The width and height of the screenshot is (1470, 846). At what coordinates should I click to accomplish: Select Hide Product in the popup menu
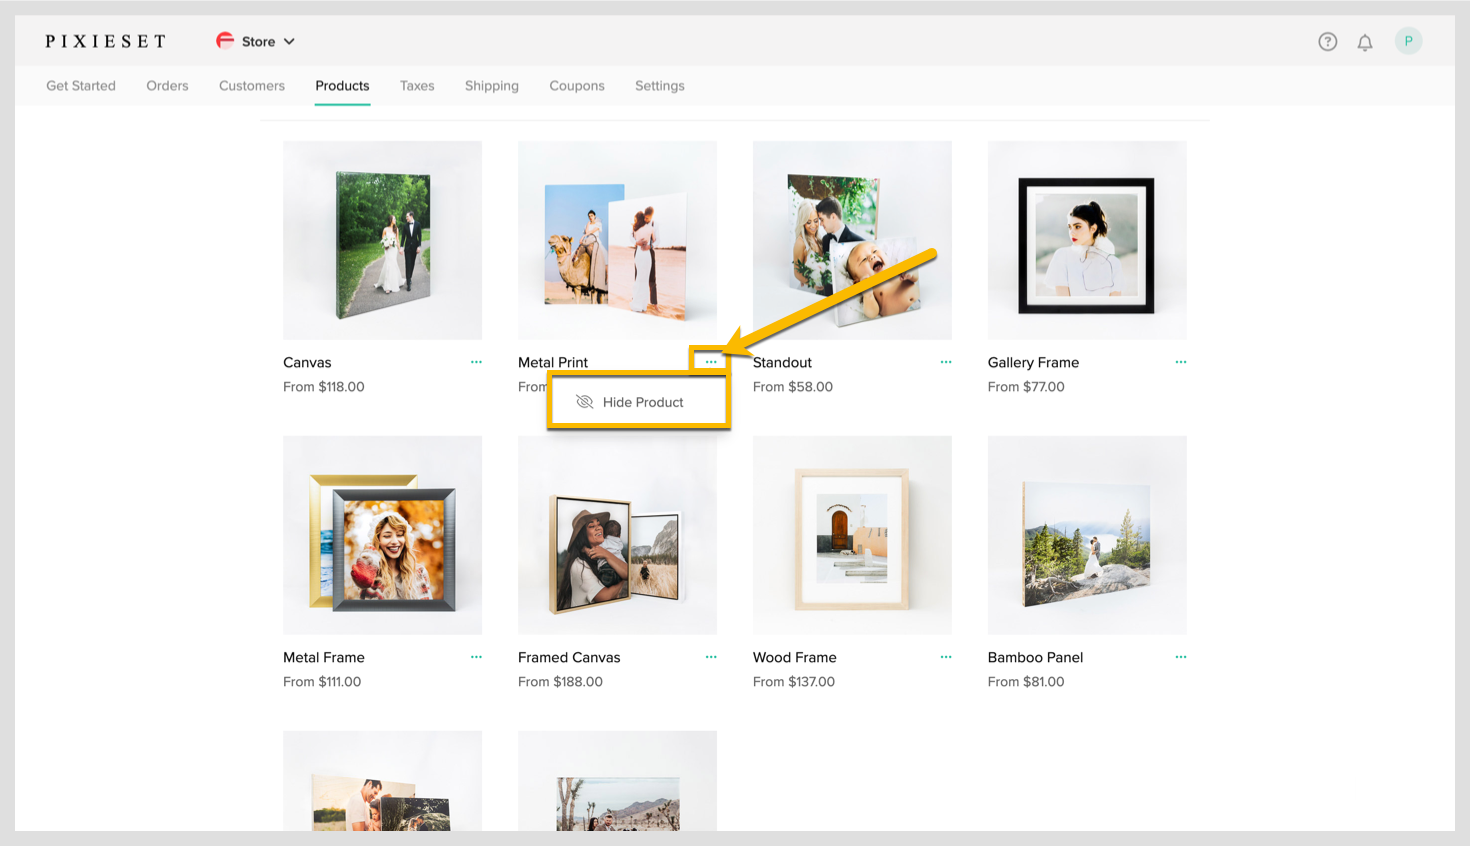639,402
